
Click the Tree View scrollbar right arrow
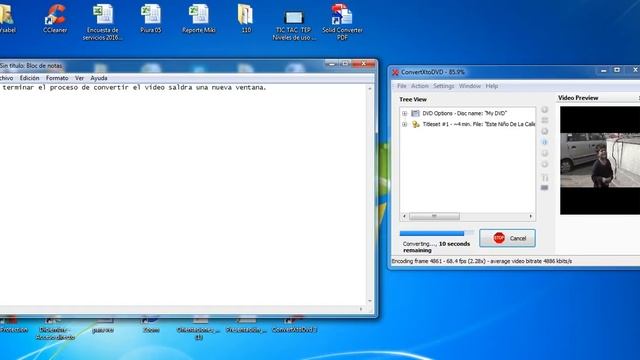(531, 216)
